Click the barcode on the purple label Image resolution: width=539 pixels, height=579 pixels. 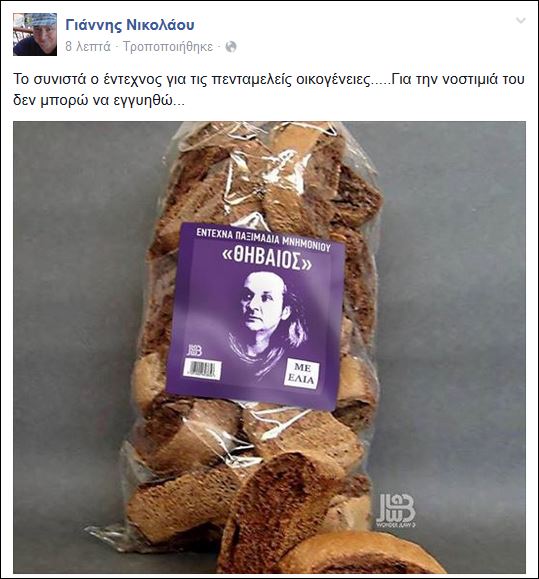pyautogui.click(x=202, y=369)
